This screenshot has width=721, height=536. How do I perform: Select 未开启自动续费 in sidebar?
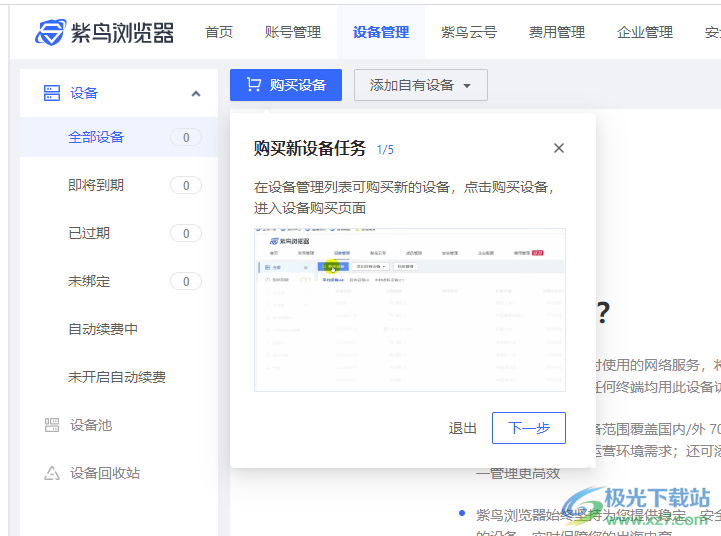(119, 377)
